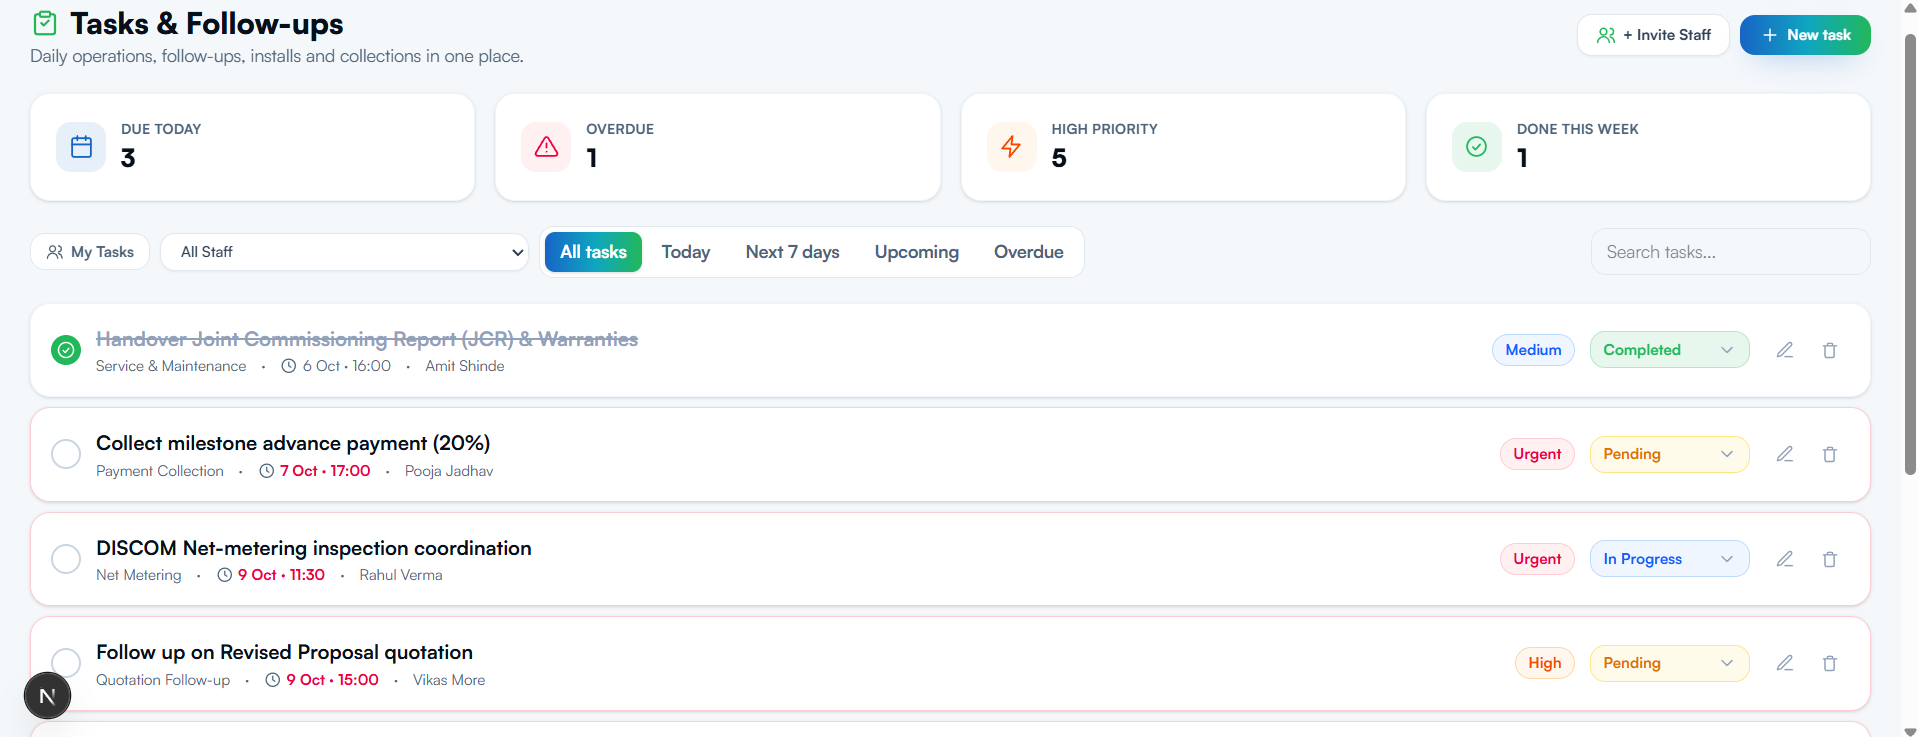Click the High priority badge
The image size is (1918, 737).
click(1545, 663)
